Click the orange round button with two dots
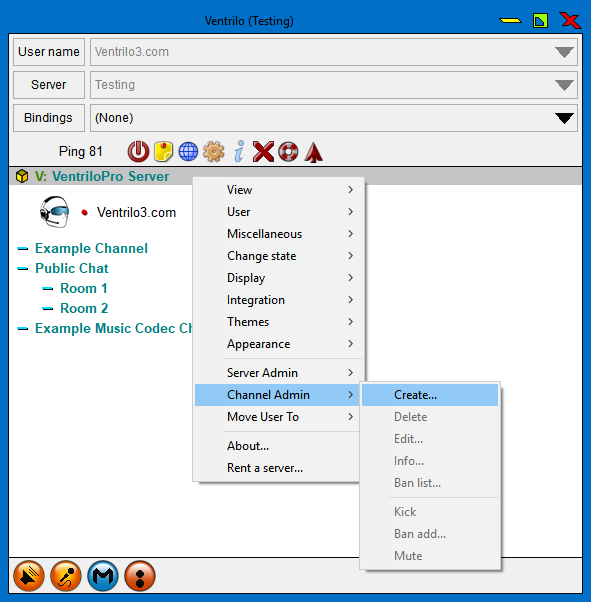The height and width of the screenshot is (602, 591). click(x=140, y=576)
